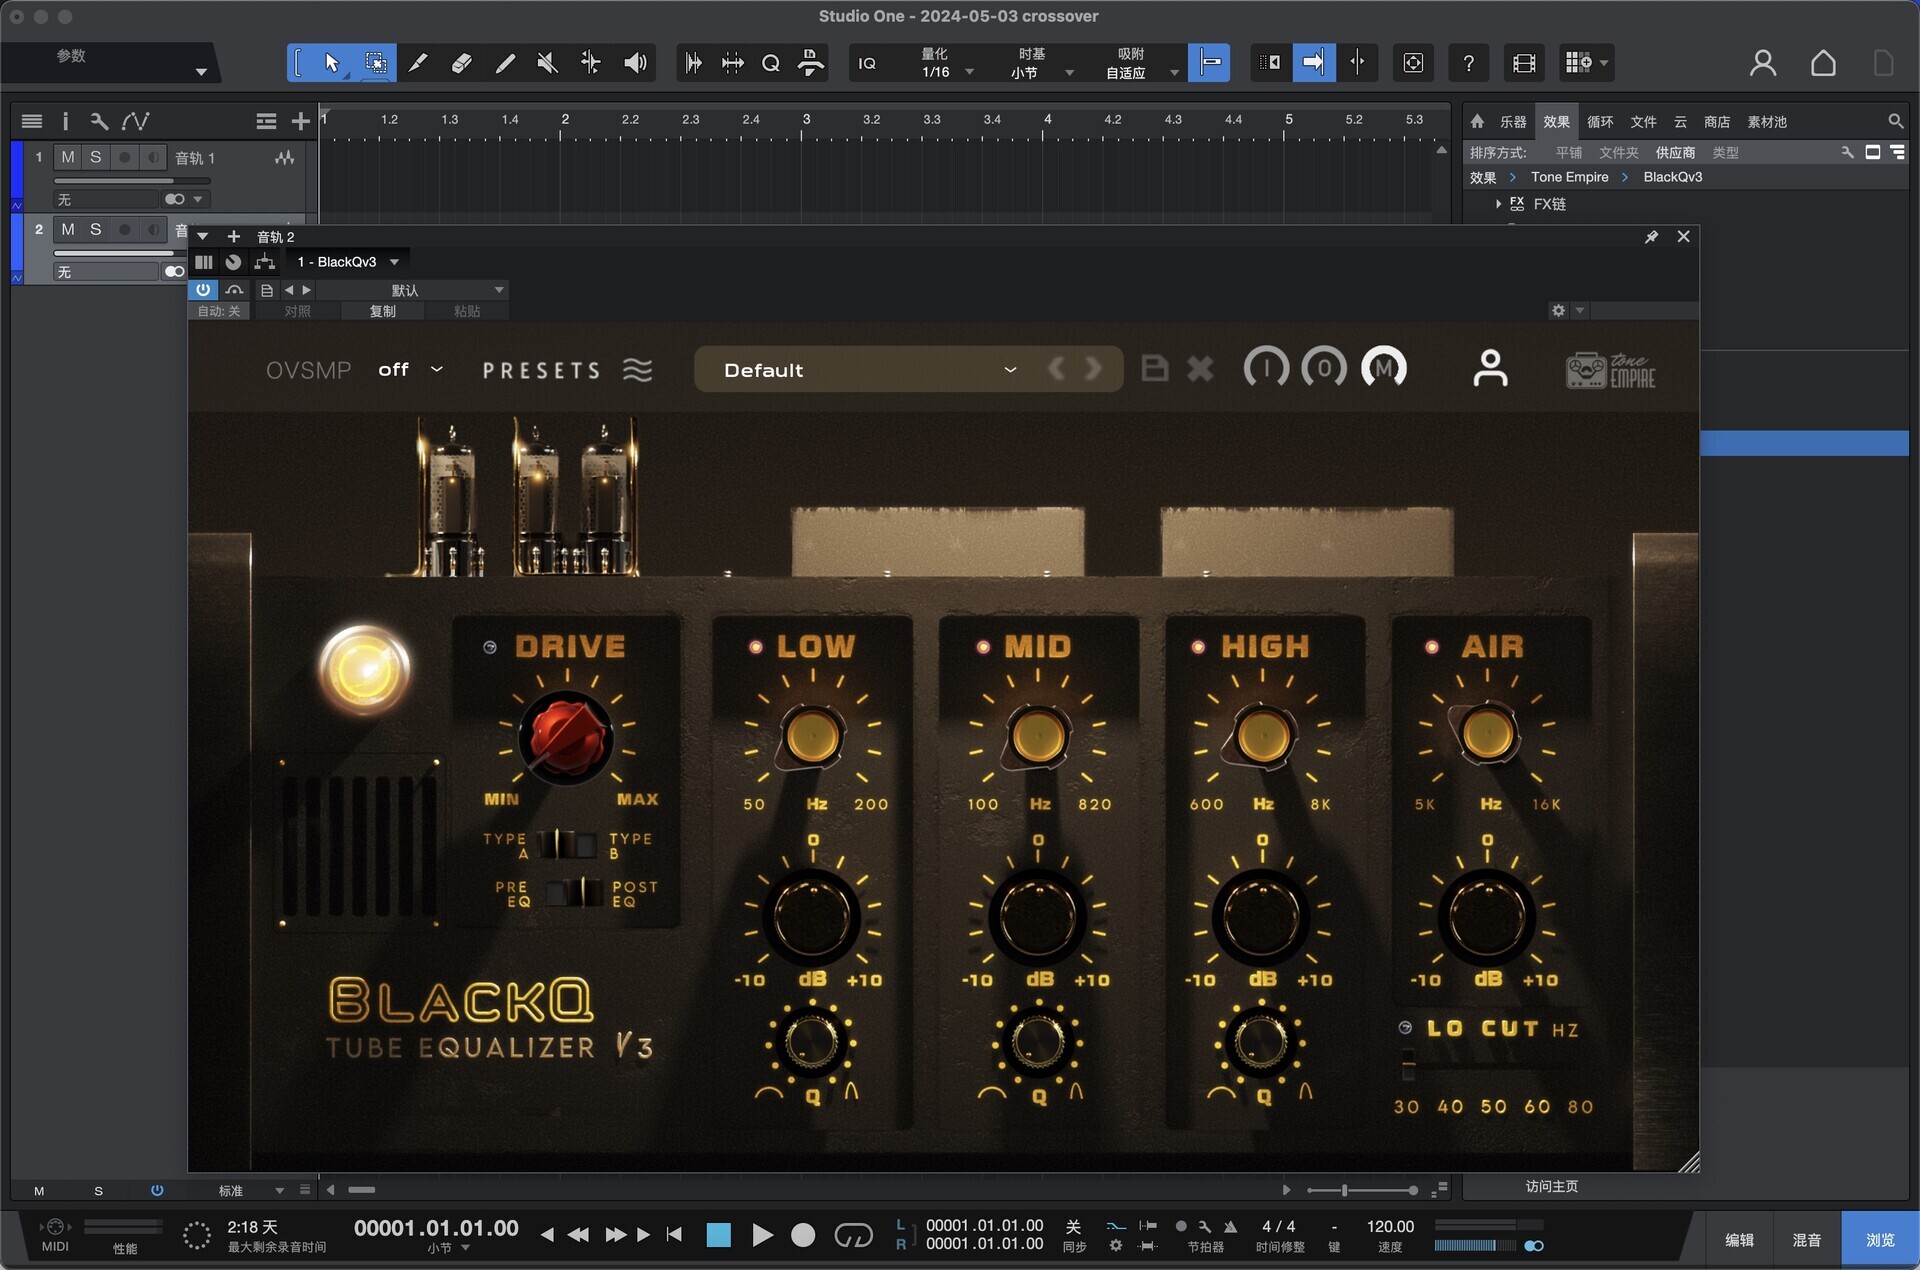The image size is (1920, 1270).
Task: Toggle the LOW band enable LED
Action: 755,647
